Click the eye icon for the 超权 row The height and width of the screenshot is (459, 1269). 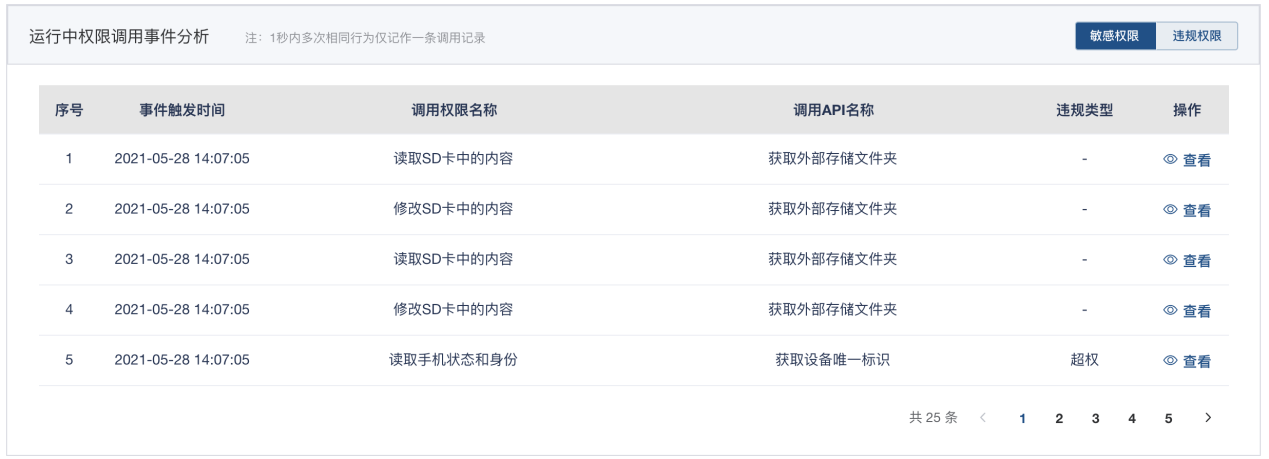coord(1170,360)
